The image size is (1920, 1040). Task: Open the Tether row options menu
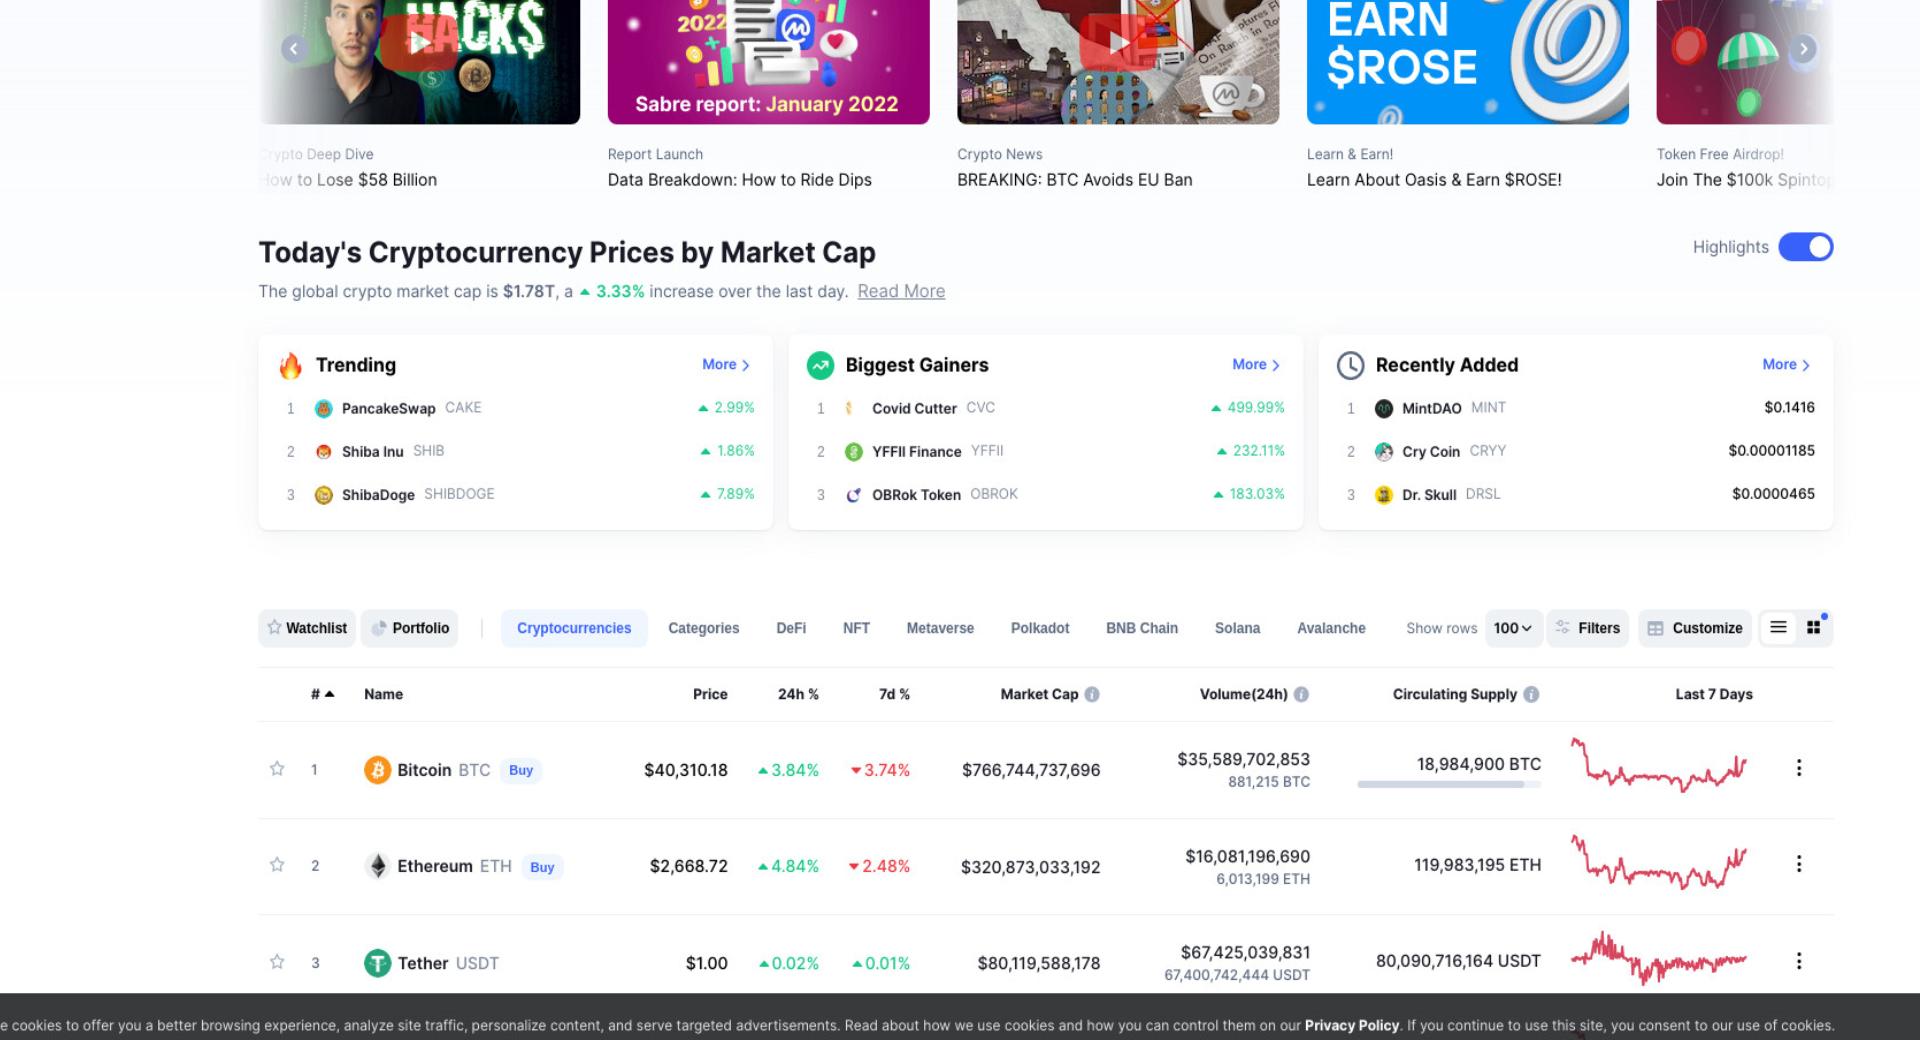point(1799,961)
